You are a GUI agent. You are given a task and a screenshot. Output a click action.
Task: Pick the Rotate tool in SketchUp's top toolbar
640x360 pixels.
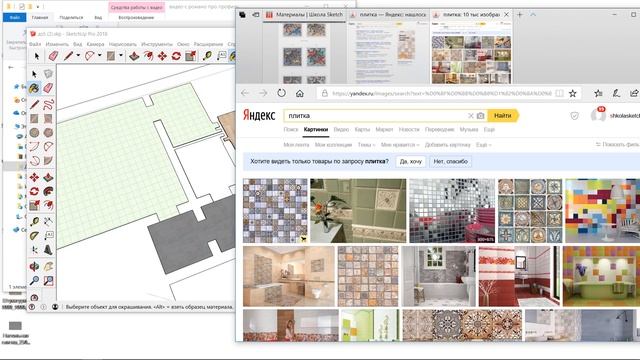(x=176, y=56)
